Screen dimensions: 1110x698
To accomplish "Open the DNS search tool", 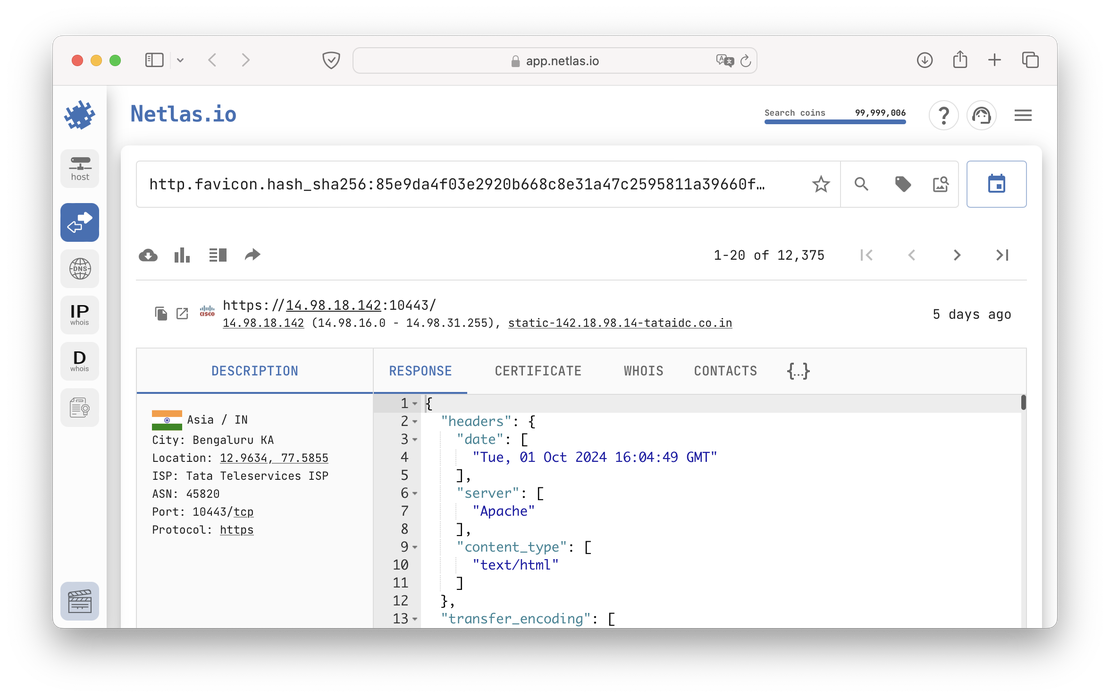I will [x=79, y=268].
